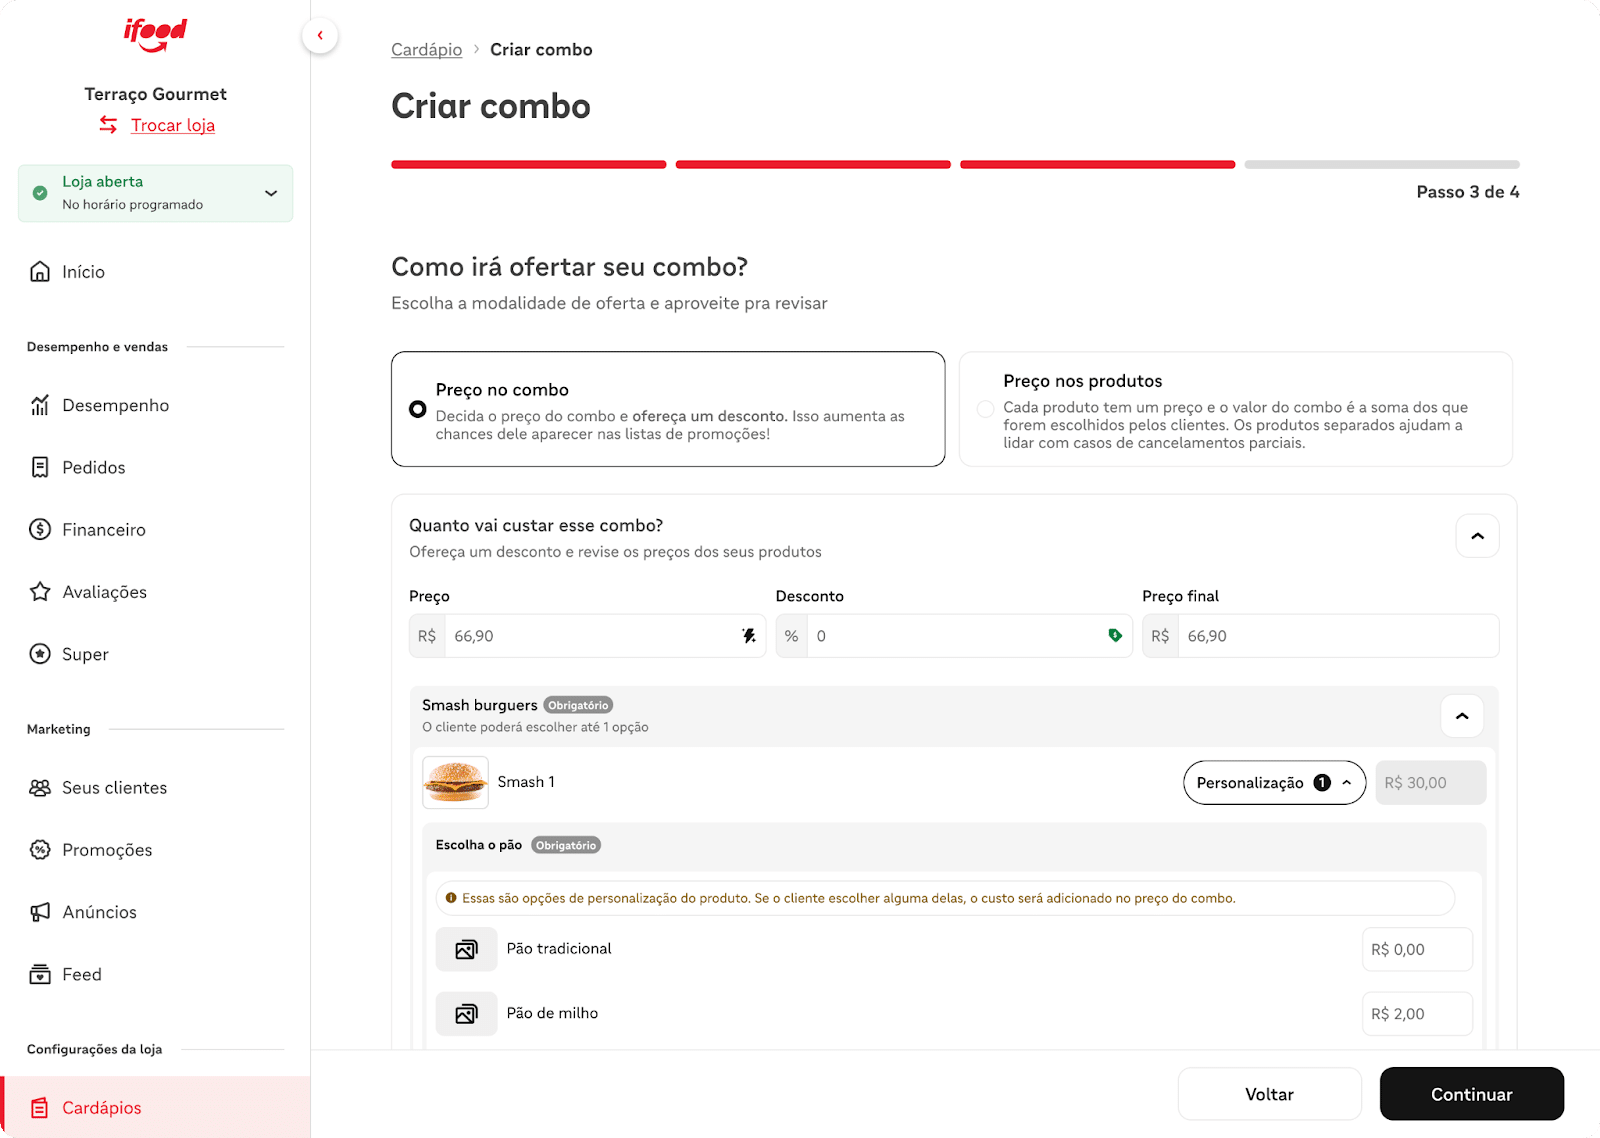This screenshot has width=1600, height=1138.
Task: Click the Preço final input field
Action: (1320, 636)
